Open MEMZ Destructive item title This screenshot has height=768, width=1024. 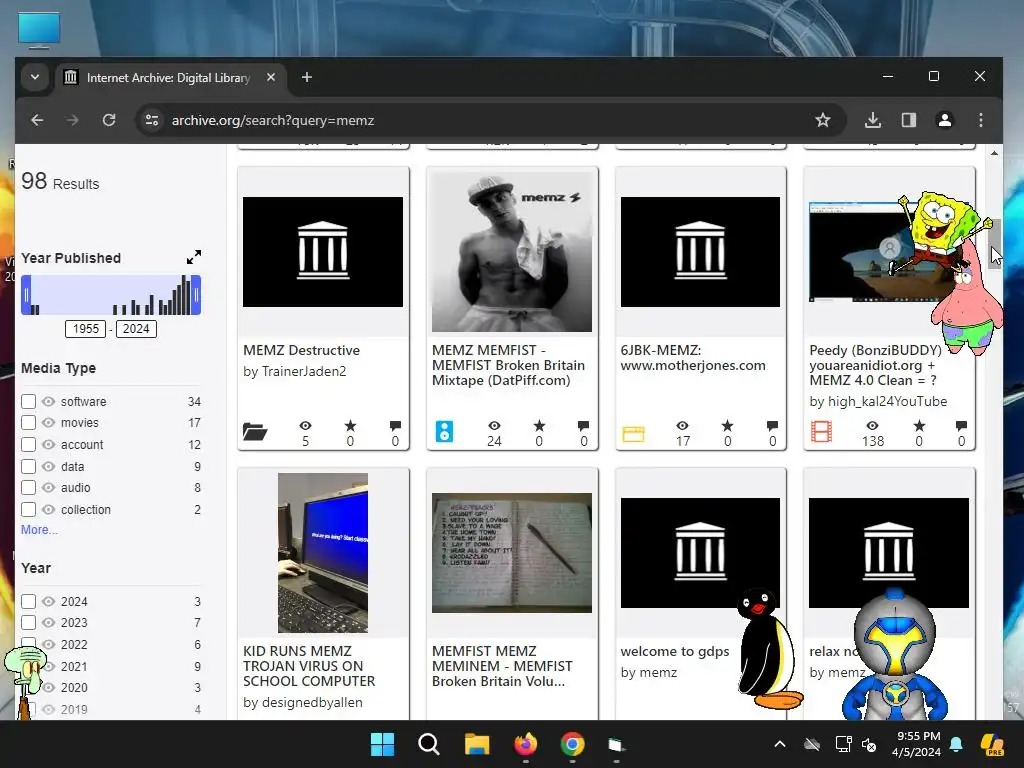click(301, 350)
